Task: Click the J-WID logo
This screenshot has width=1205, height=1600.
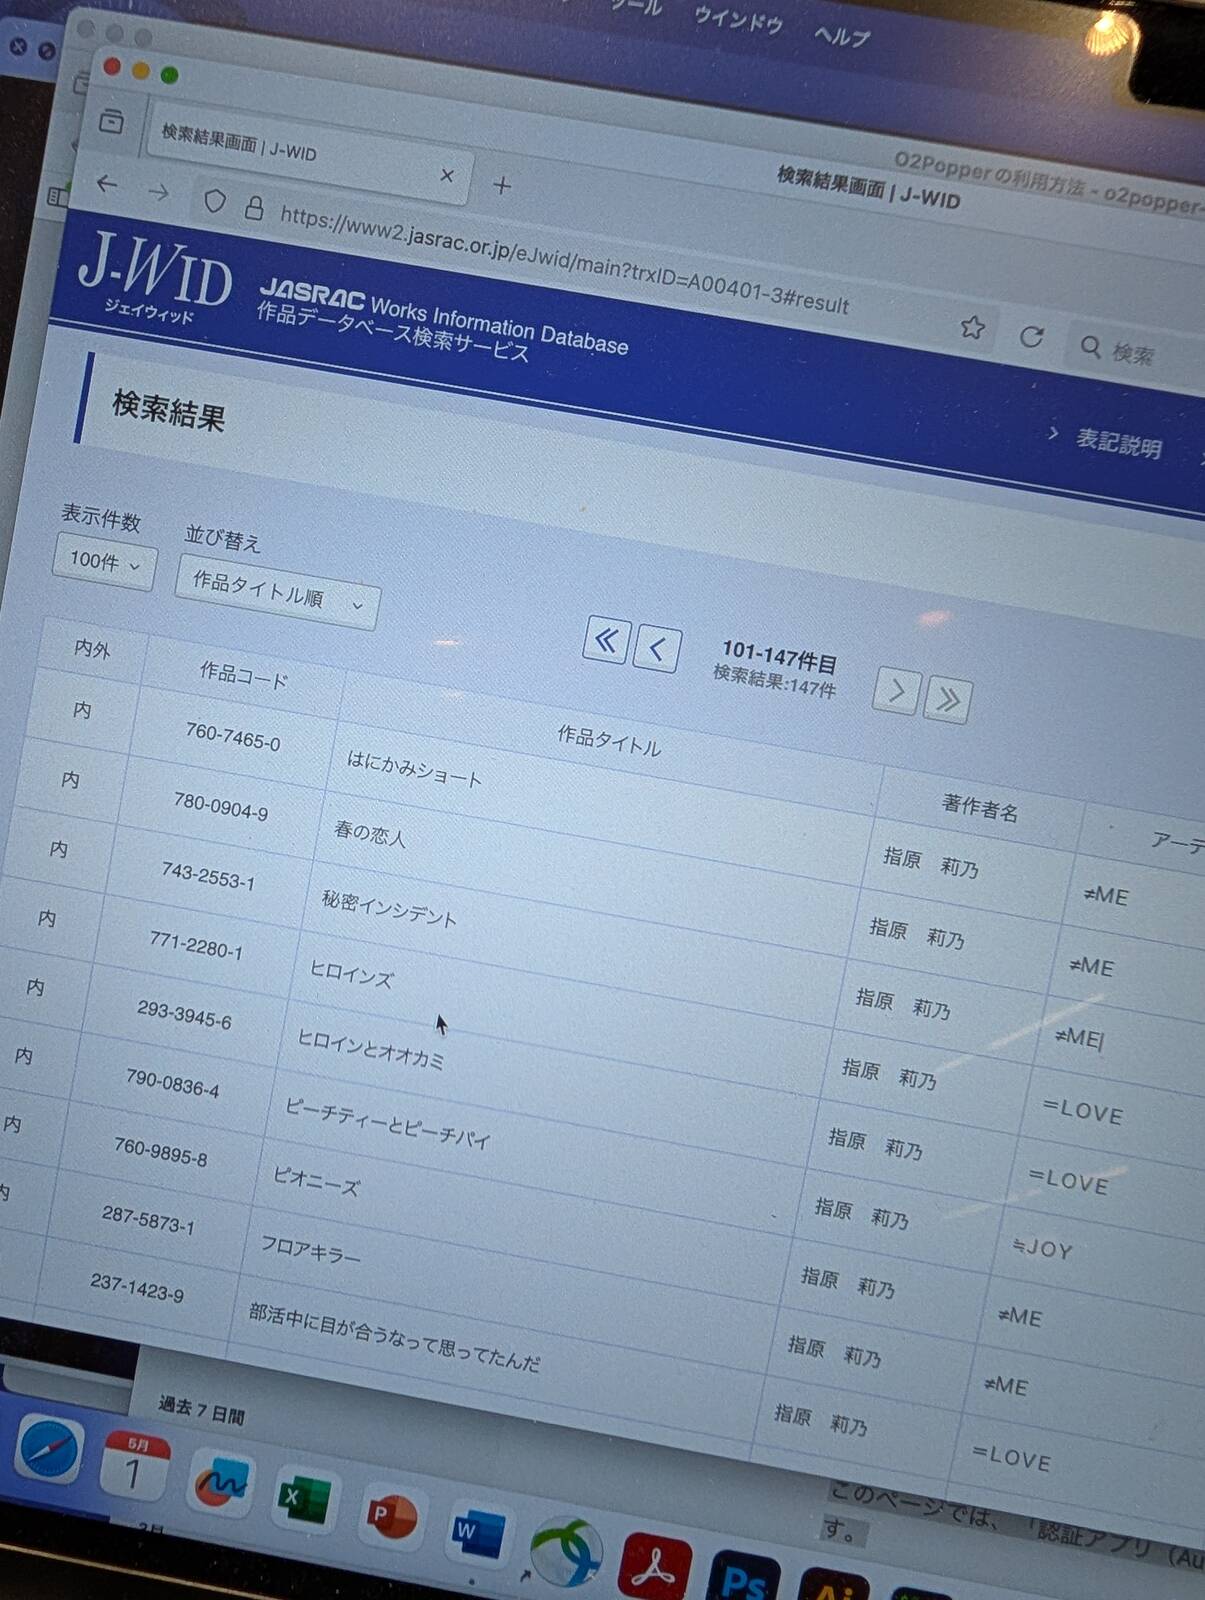Action: pos(153,278)
